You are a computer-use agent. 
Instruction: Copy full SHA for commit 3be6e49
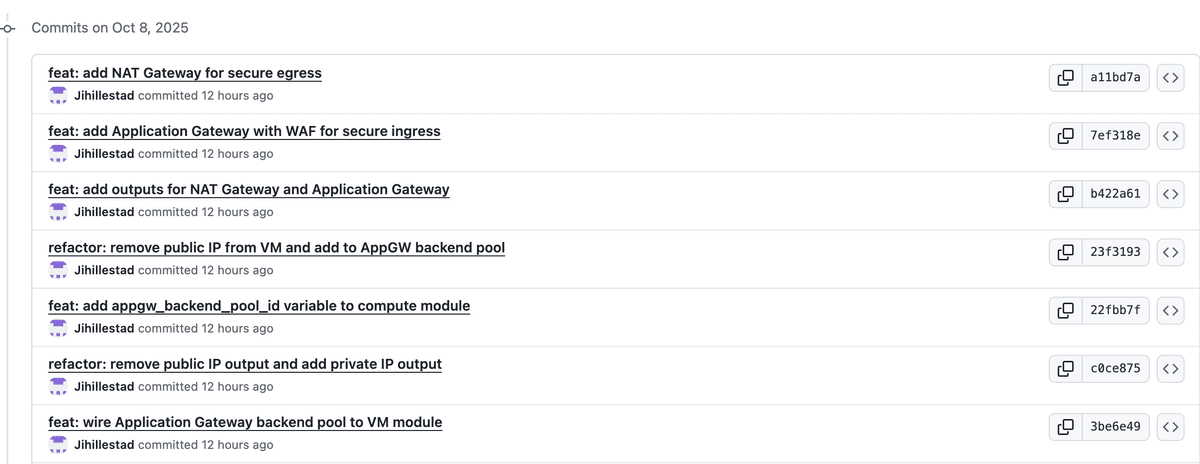point(1066,426)
